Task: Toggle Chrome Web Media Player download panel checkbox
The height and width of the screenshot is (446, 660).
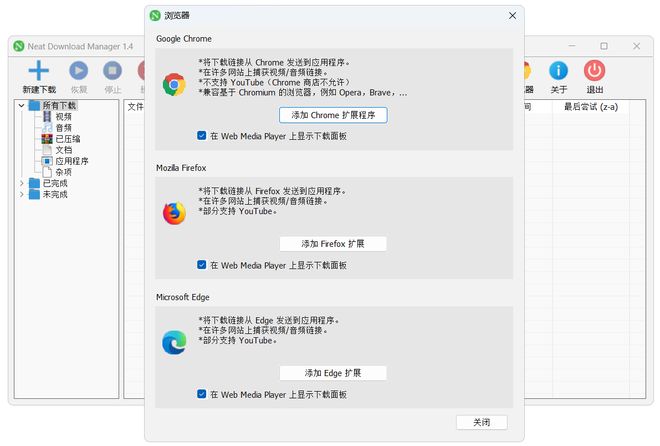Action: (x=202, y=135)
